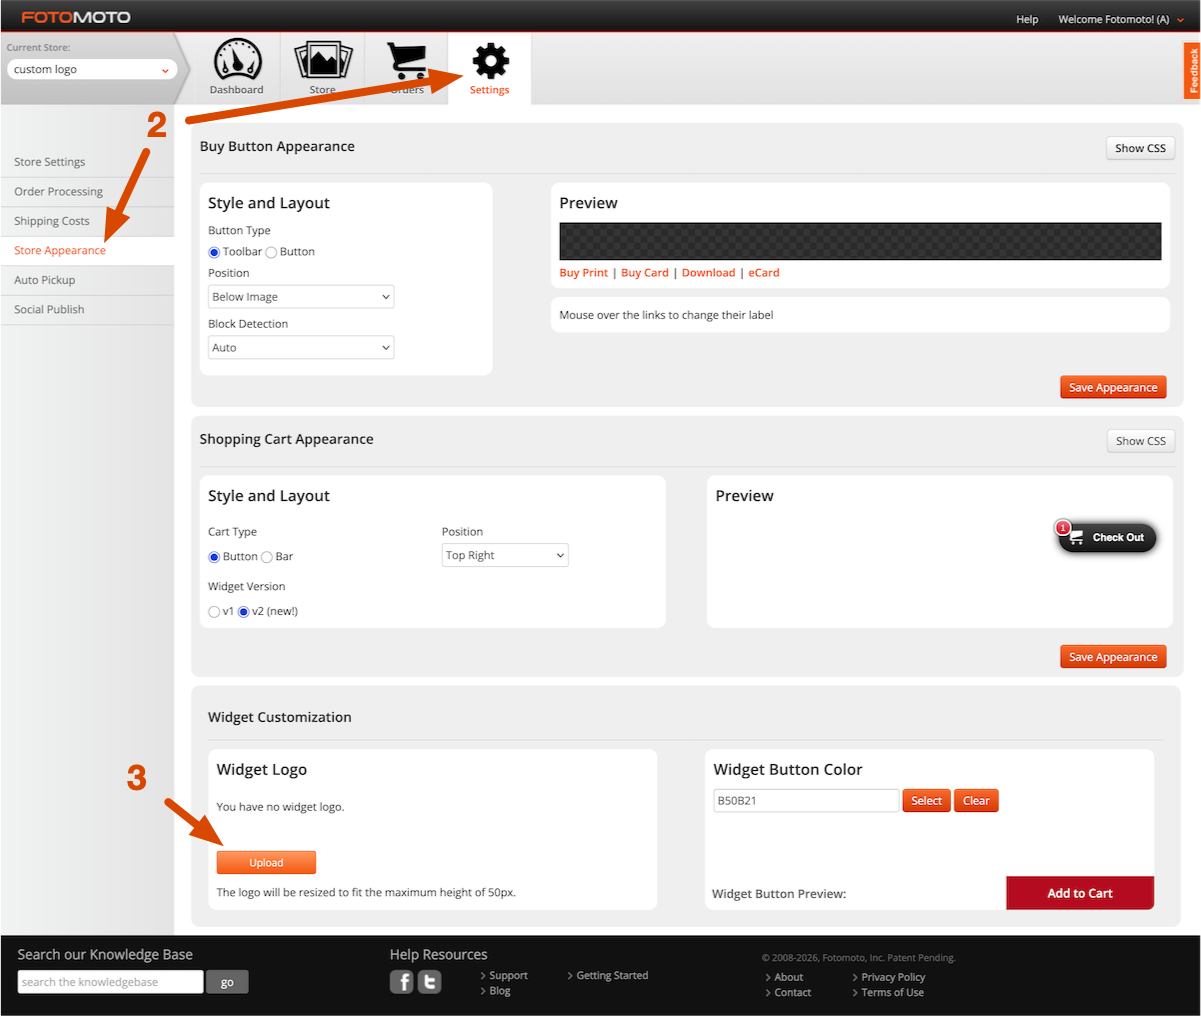Choose Bar cart type radio
The width and height of the screenshot is (1201, 1017).
coord(267,557)
